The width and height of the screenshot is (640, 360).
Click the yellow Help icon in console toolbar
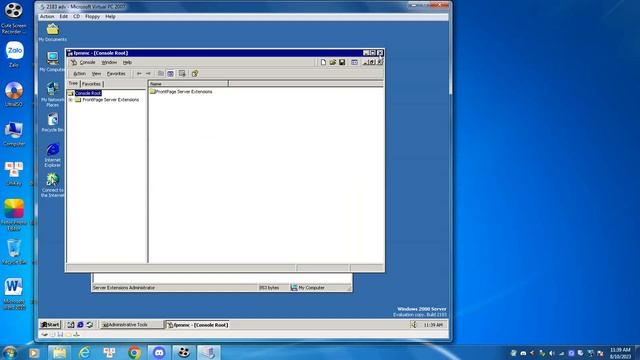pyautogui.click(x=195, y=73)
